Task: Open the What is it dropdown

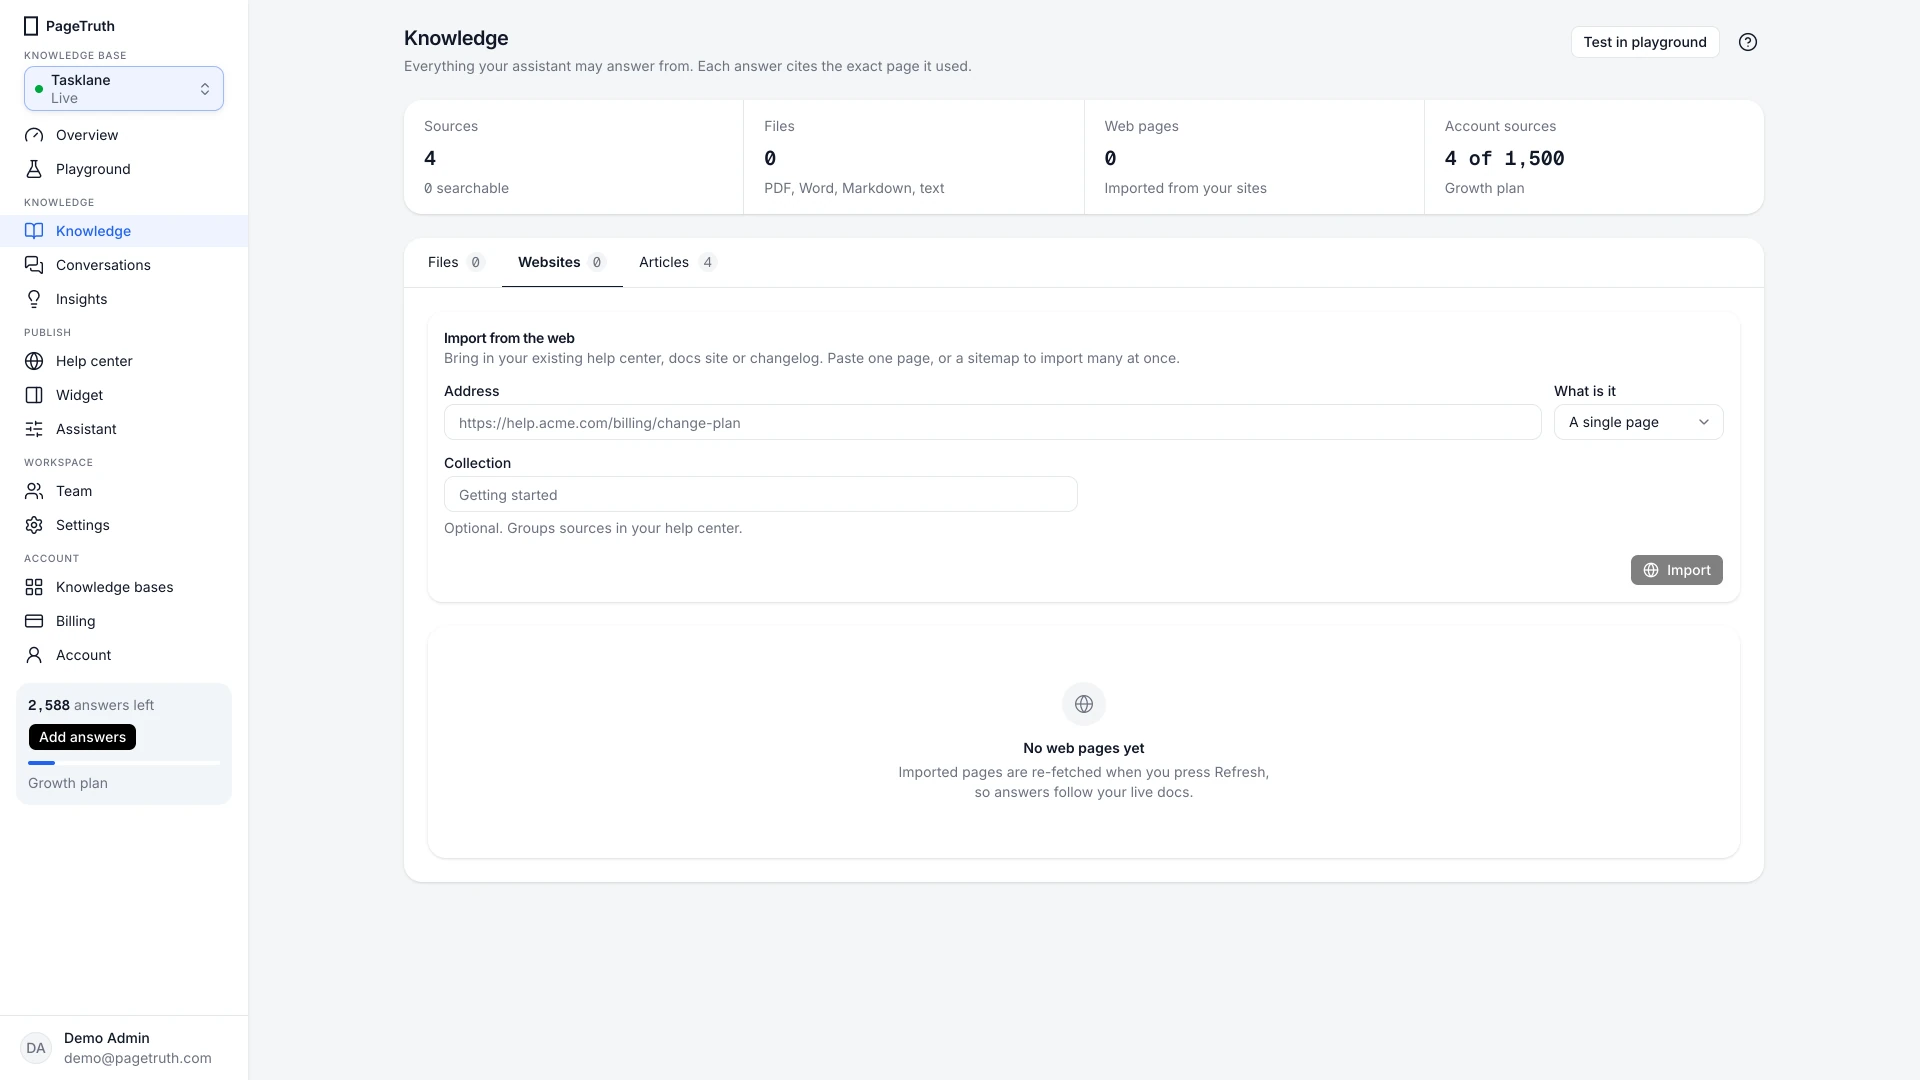Action: pyautogui.click(x=1638, y=422)
